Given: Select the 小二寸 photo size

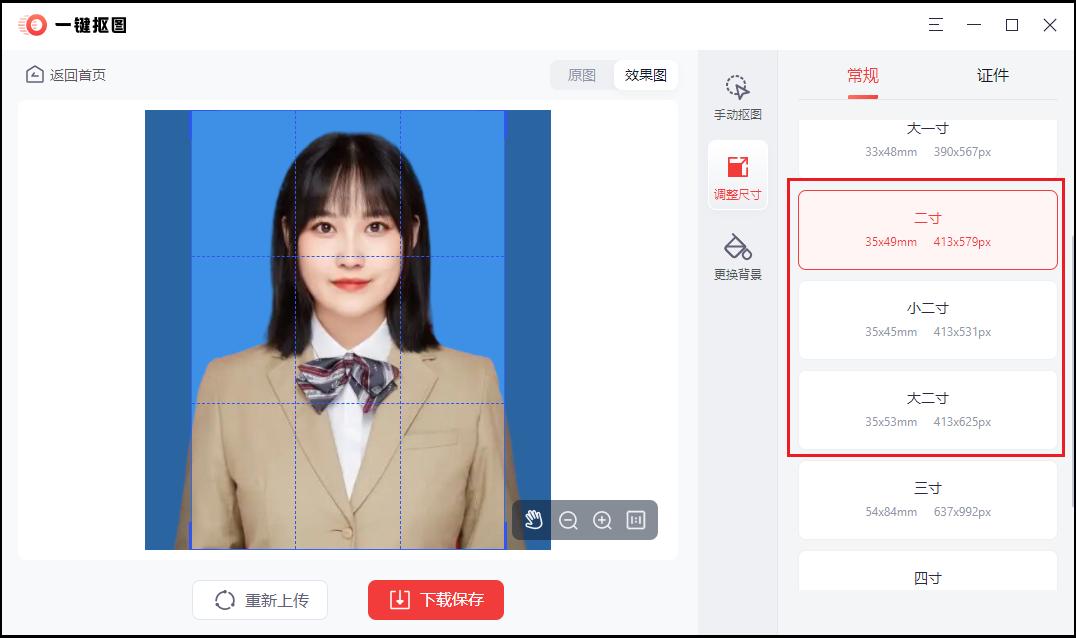Looking at the screenshot, I should coord(927,320).
